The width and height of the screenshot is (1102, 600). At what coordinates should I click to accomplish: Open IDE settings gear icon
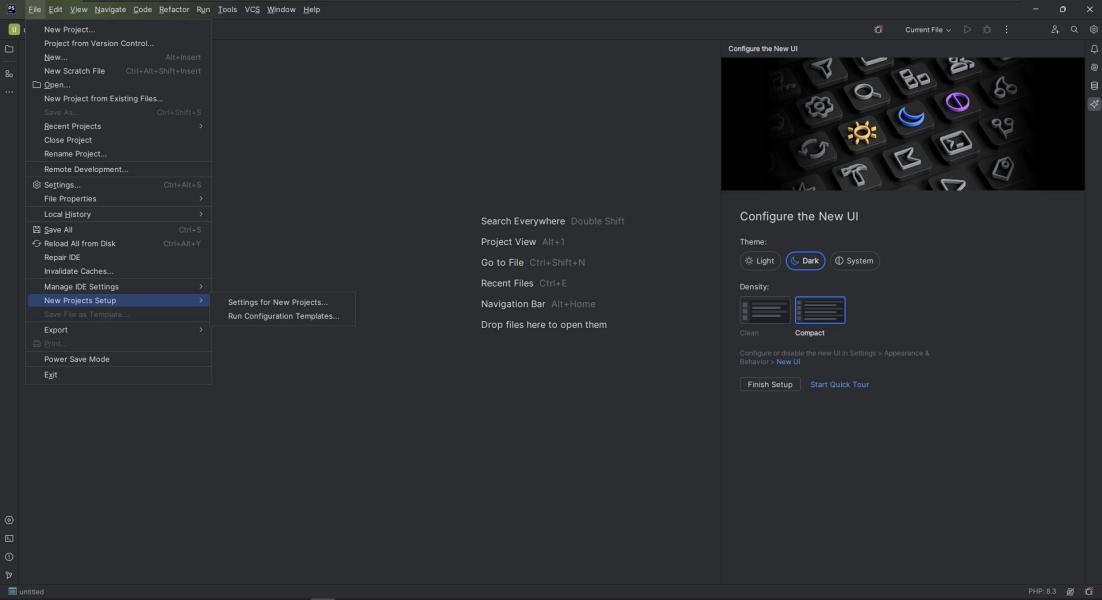pyautogui.click(x=1094, y=30)
